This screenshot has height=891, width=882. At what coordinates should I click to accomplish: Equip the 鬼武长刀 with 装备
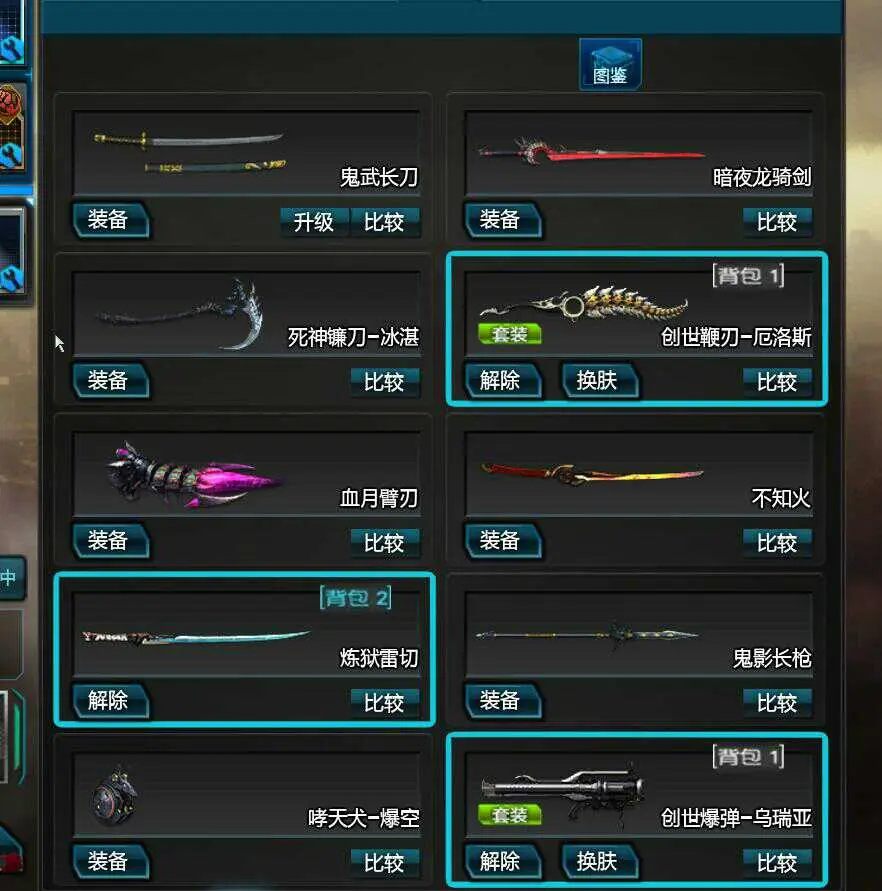pos(110,220)
